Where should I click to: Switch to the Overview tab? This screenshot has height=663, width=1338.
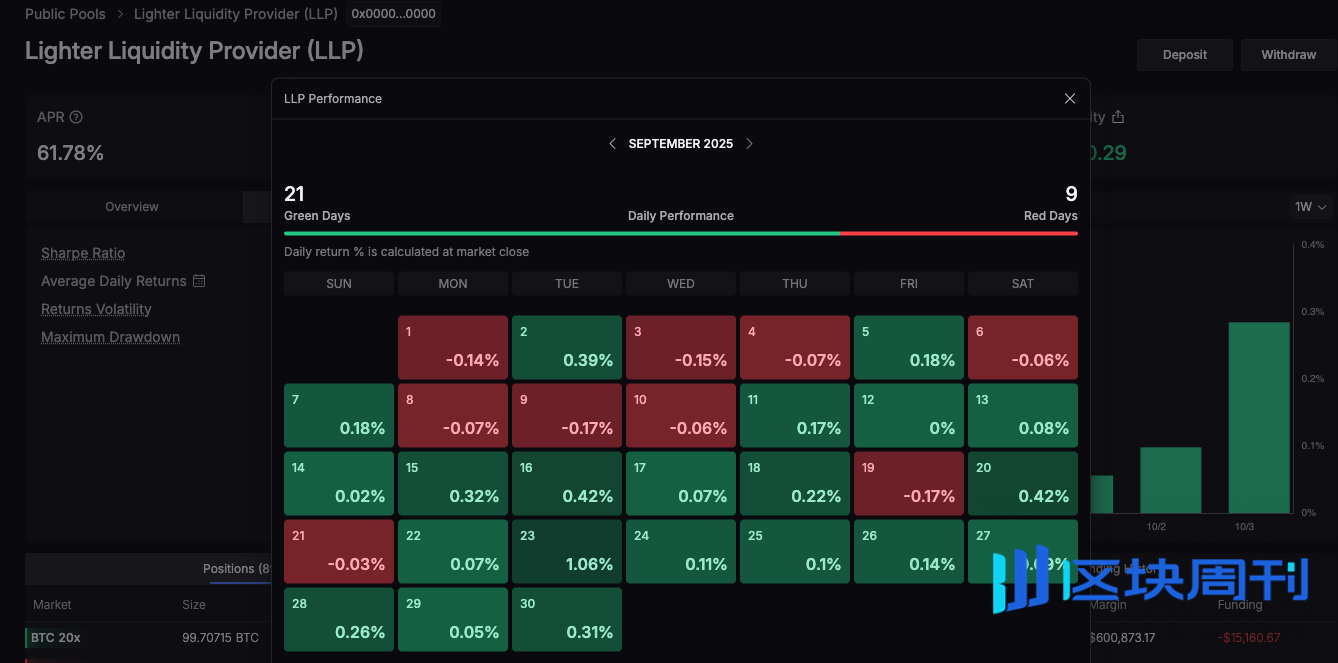click(x=132, y=207)
